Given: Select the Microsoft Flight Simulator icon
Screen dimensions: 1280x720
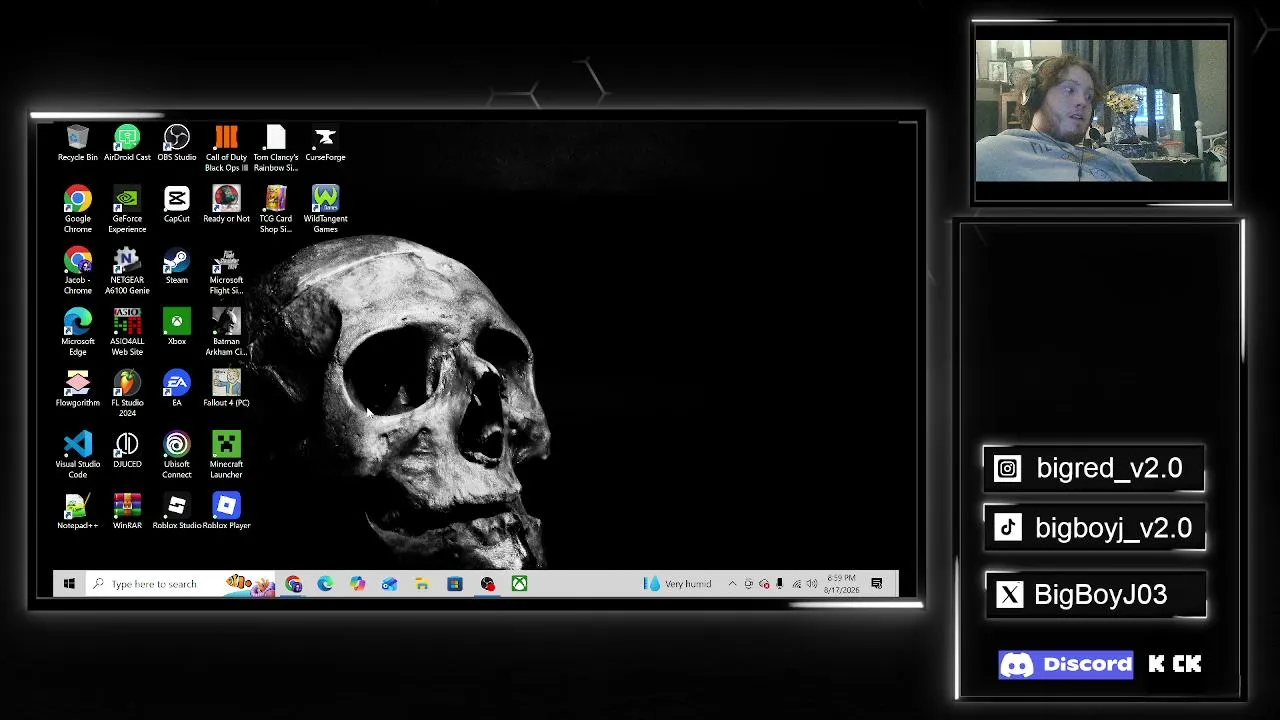Looking at the screenshot, I should tap(226, 271).
